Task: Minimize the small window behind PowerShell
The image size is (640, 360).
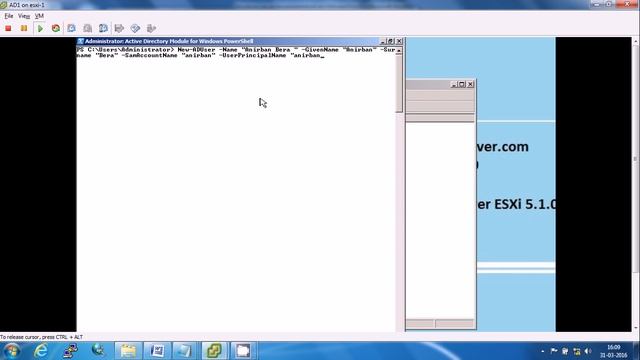Action: click(454, 84)
